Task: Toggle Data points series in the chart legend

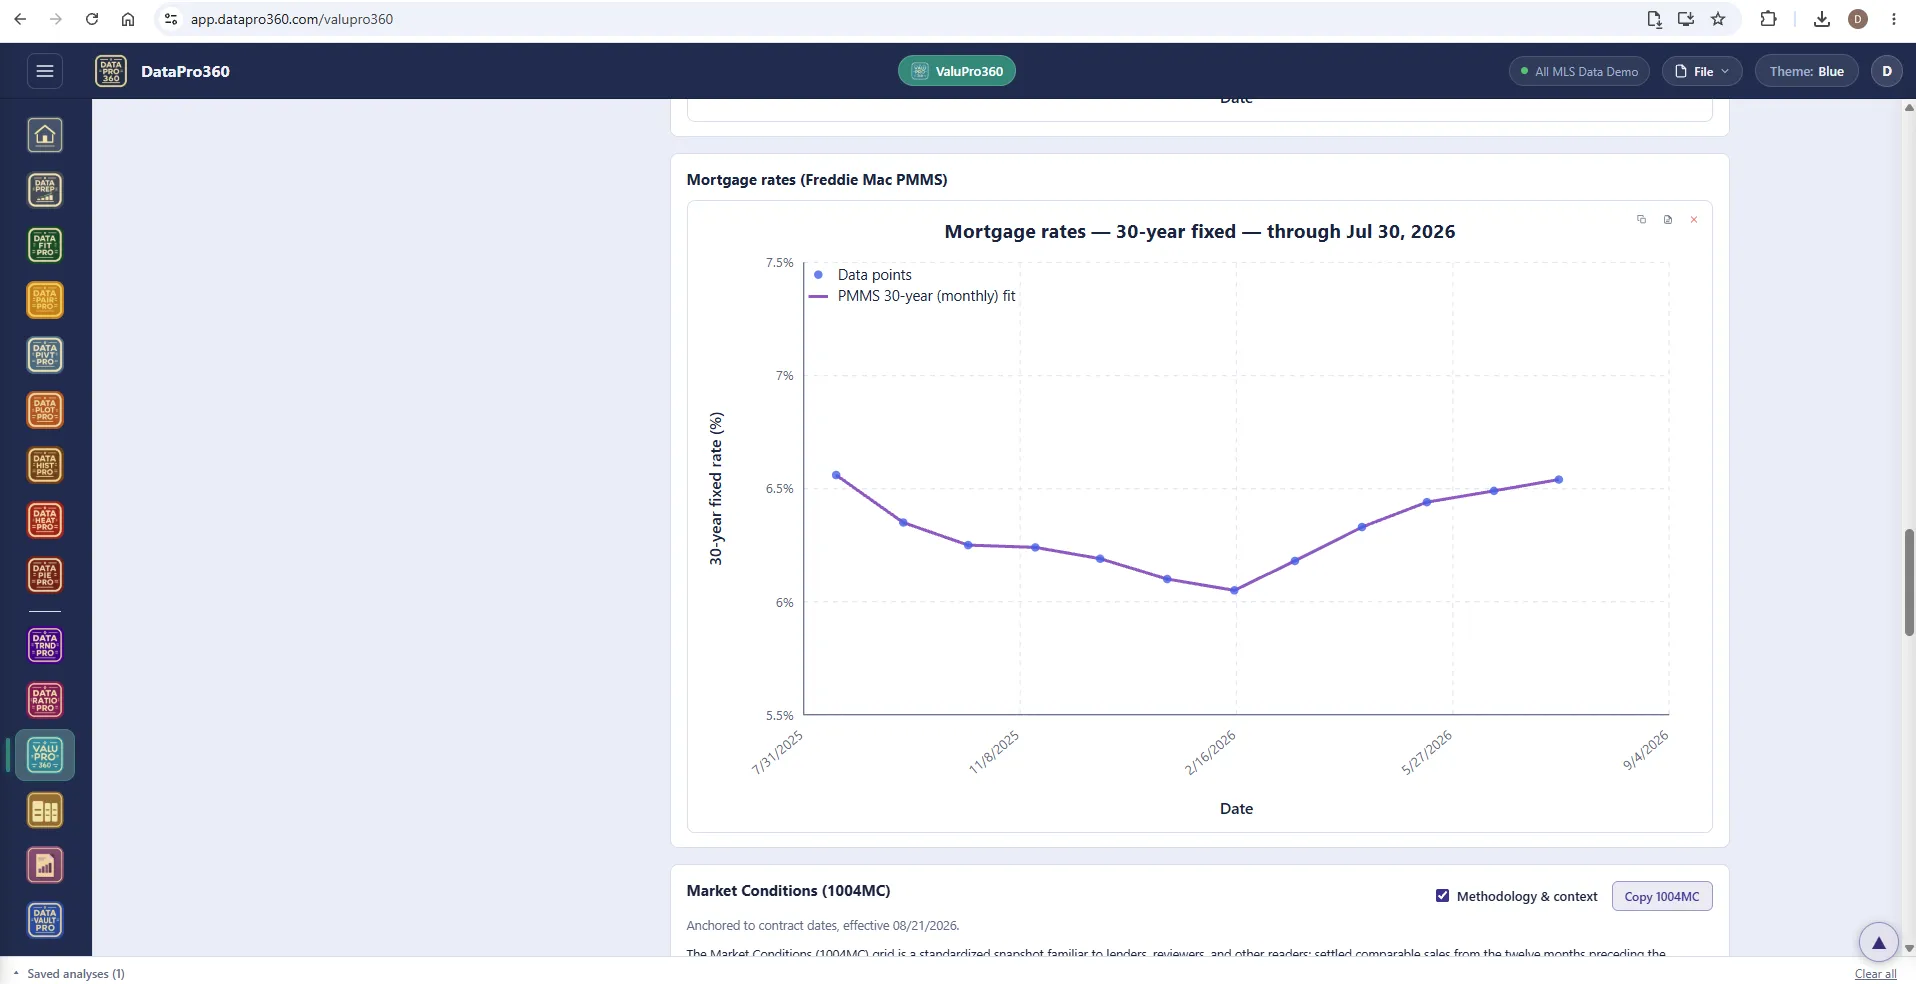Action: (862, 275)
